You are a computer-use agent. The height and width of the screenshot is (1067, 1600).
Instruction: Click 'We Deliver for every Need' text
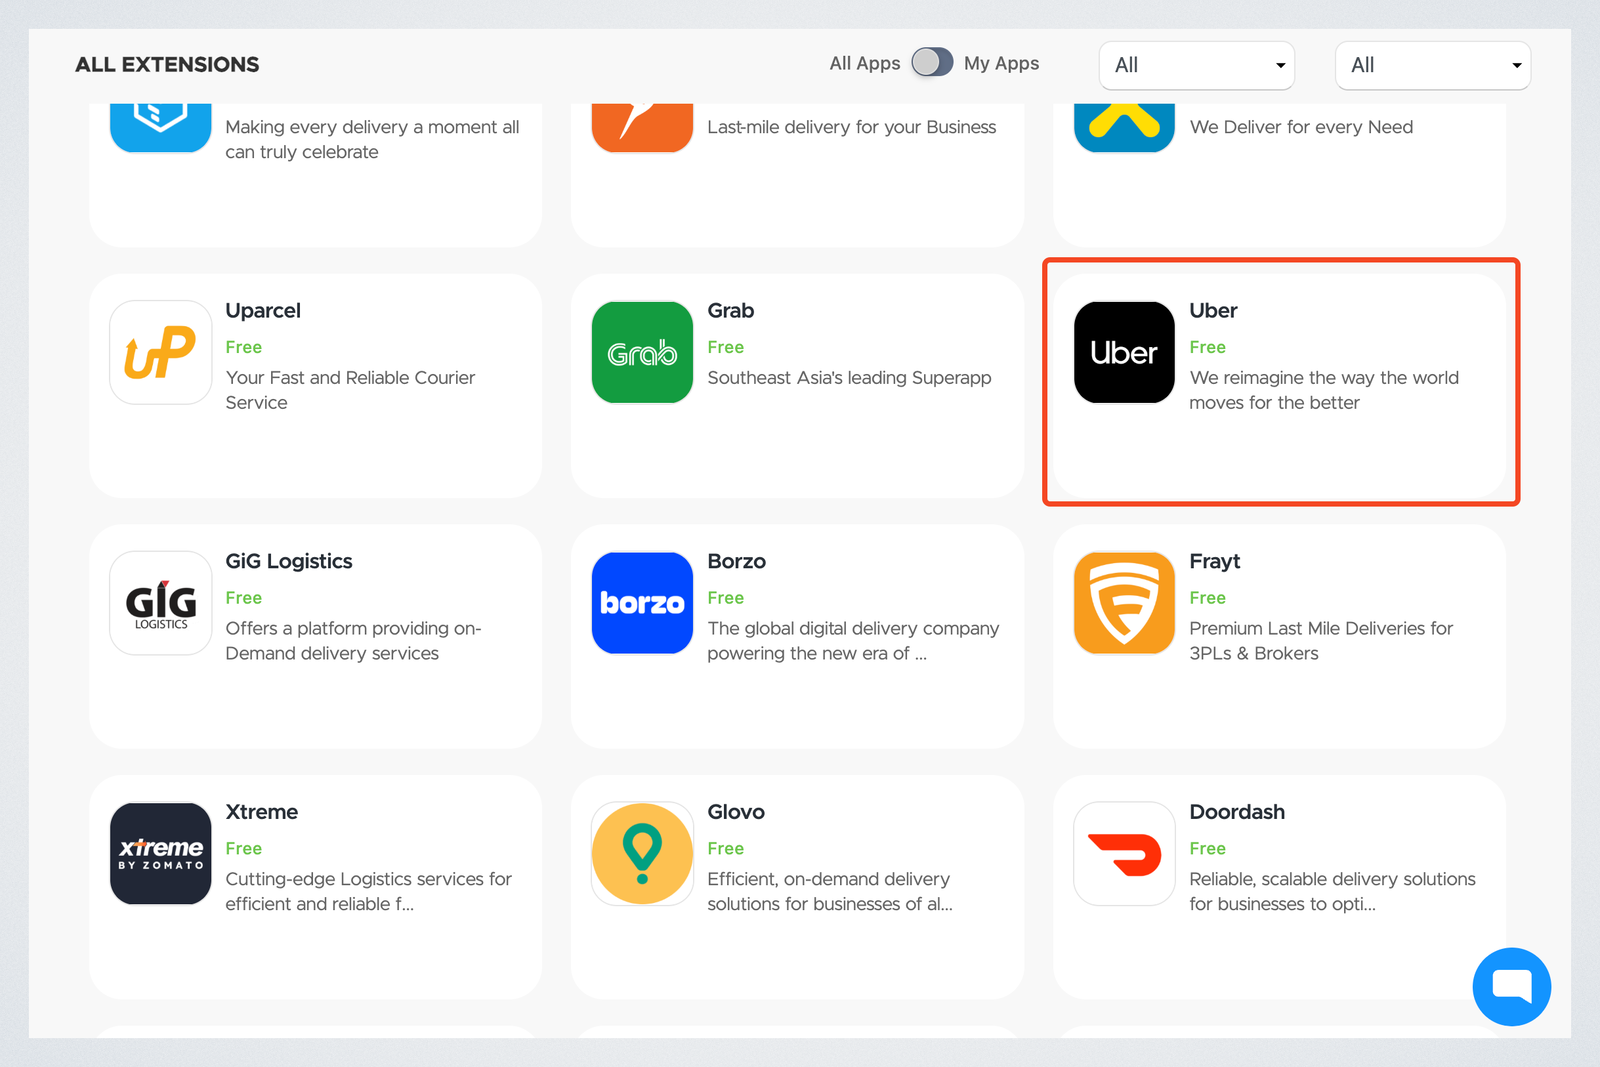1301,127
